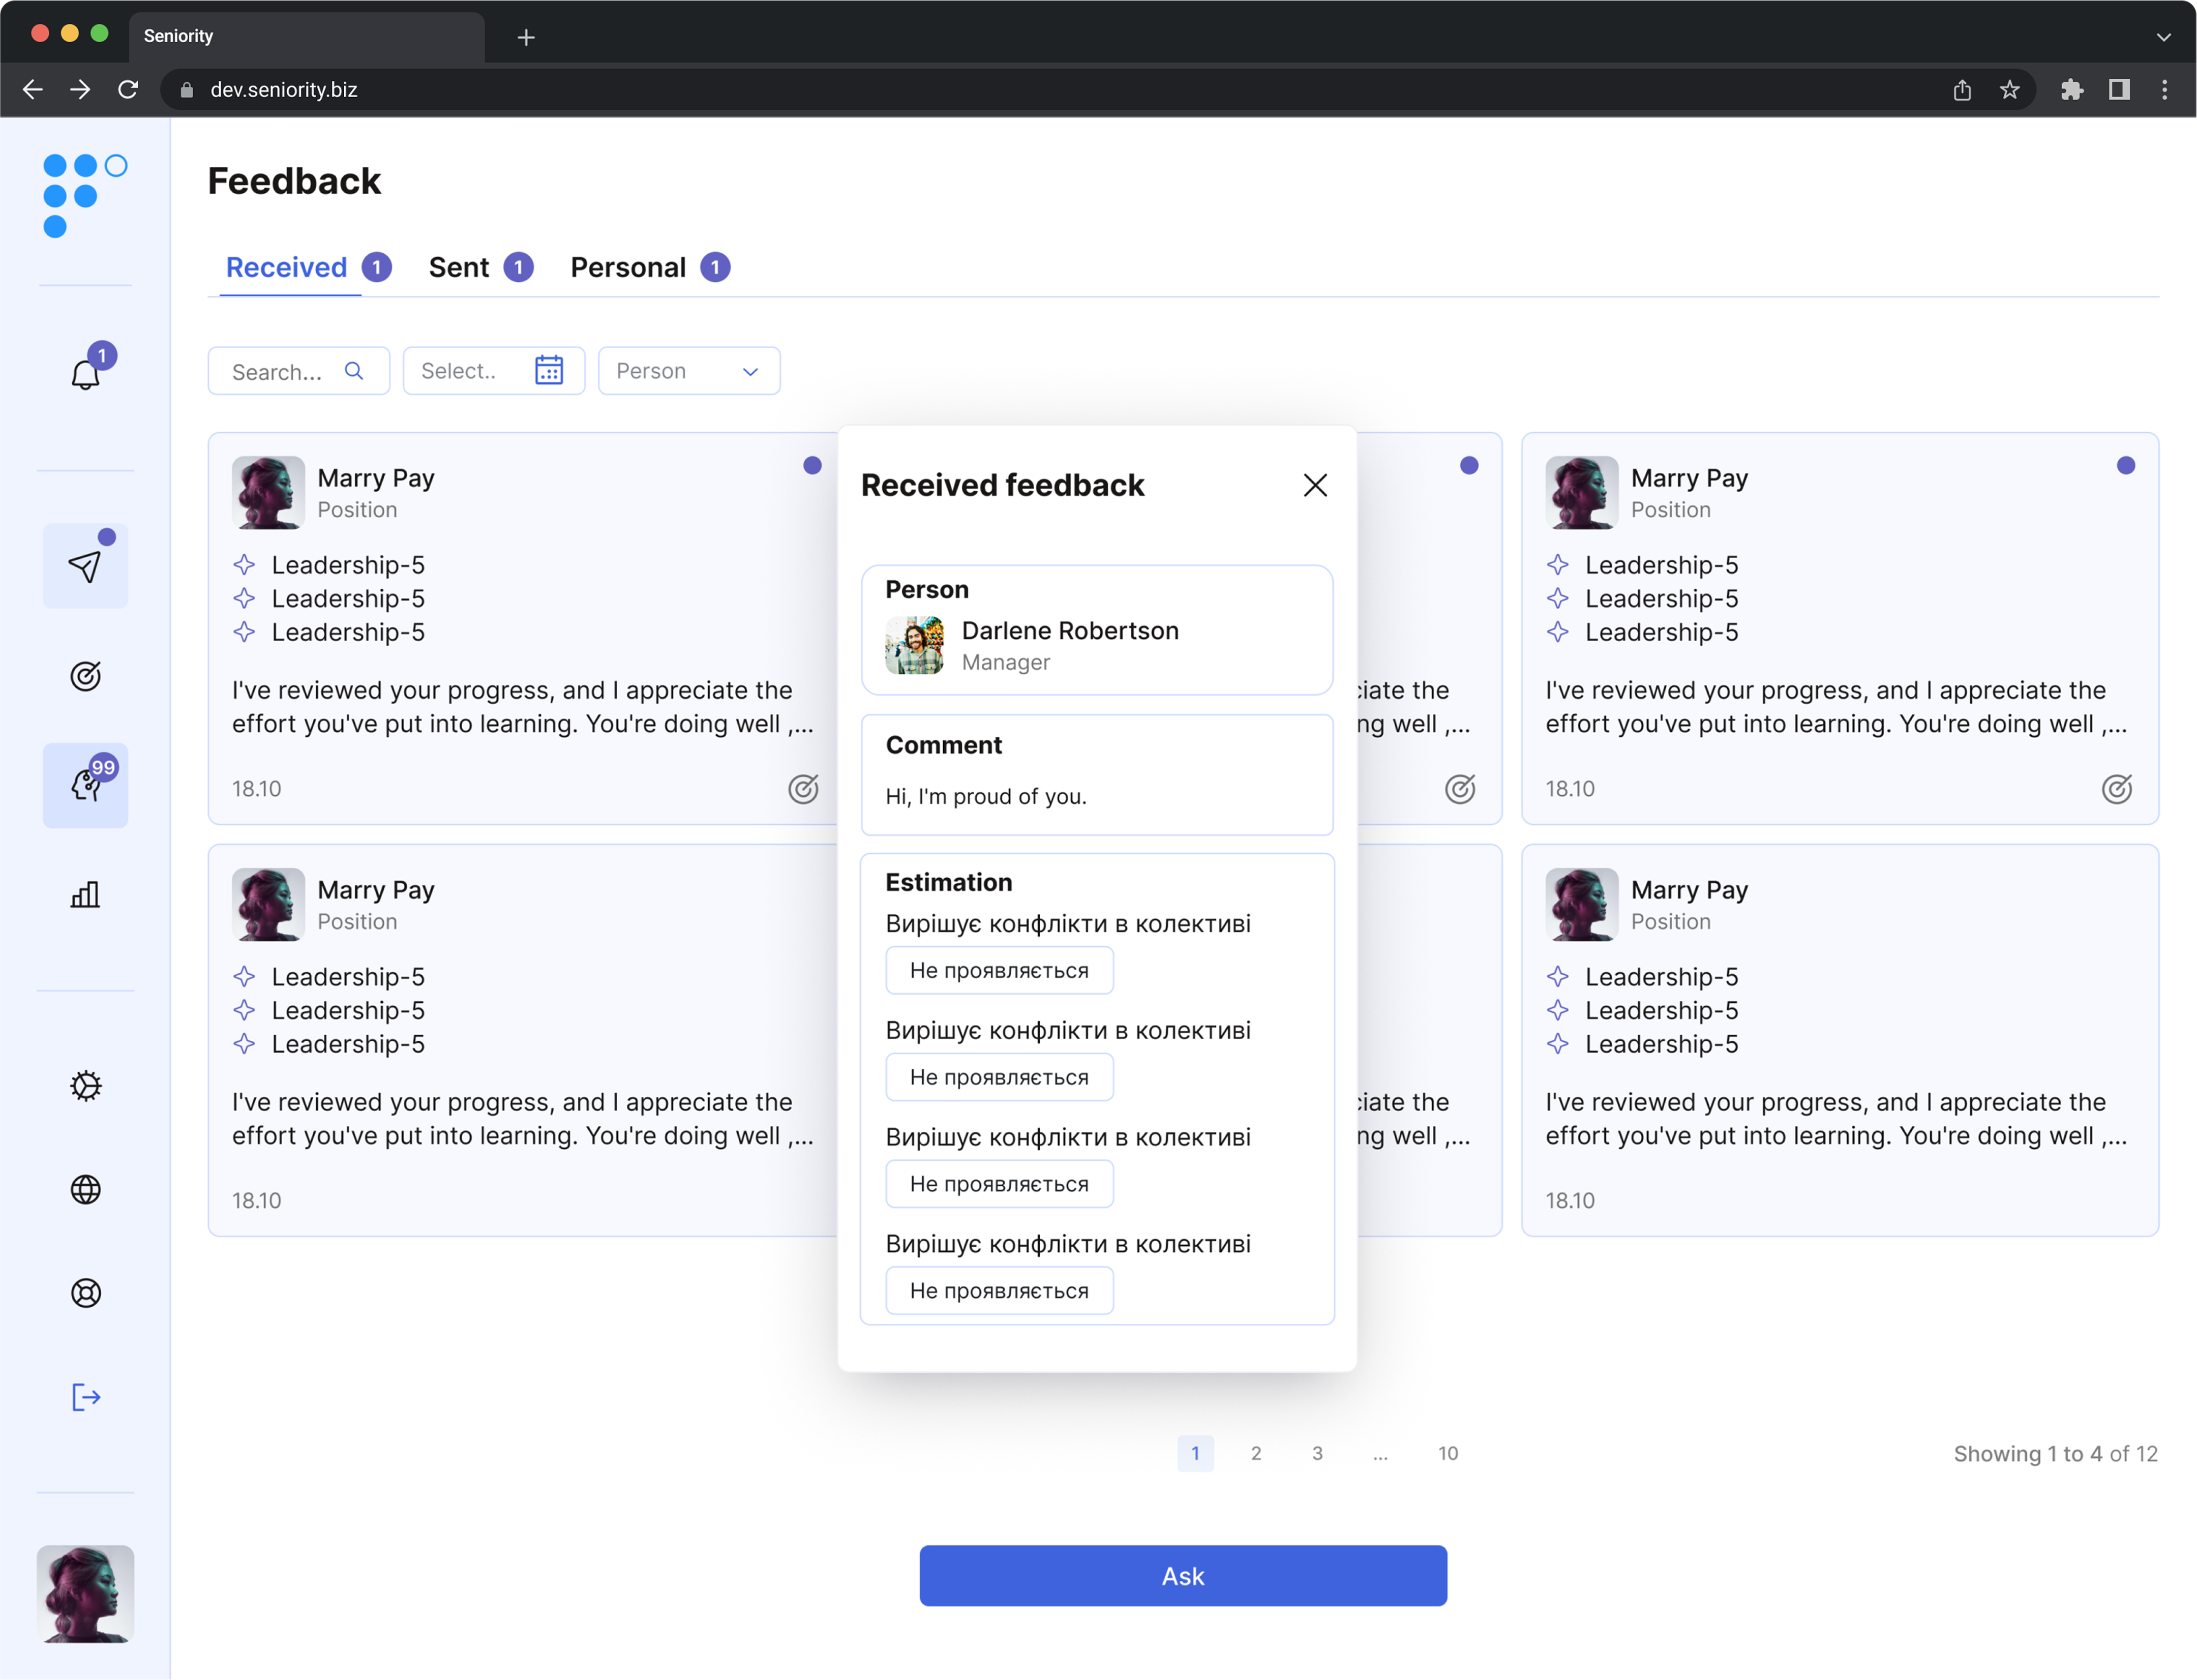Open the target goals icon in the sidebar
Image resolution: width=2197 pixels, height=1680 pixels.
tap(85, 676)
